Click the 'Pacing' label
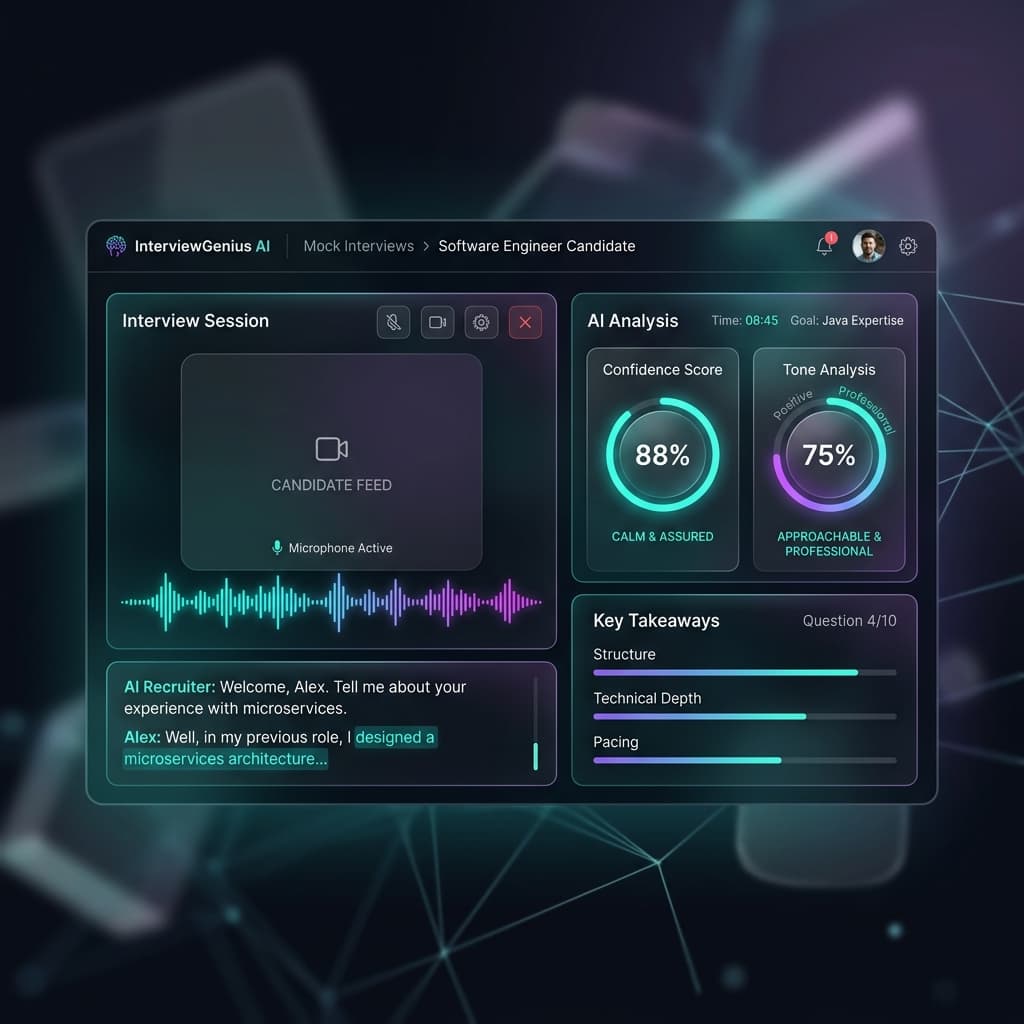1024x1024 pixels. pyautogui.click(x=616, y=742)
